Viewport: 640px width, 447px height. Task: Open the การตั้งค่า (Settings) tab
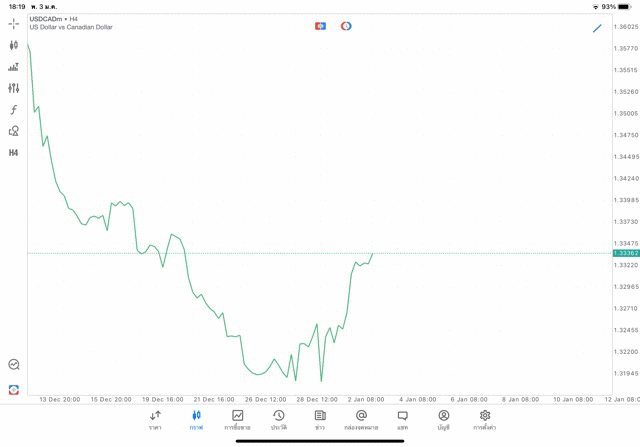[485, 419]
